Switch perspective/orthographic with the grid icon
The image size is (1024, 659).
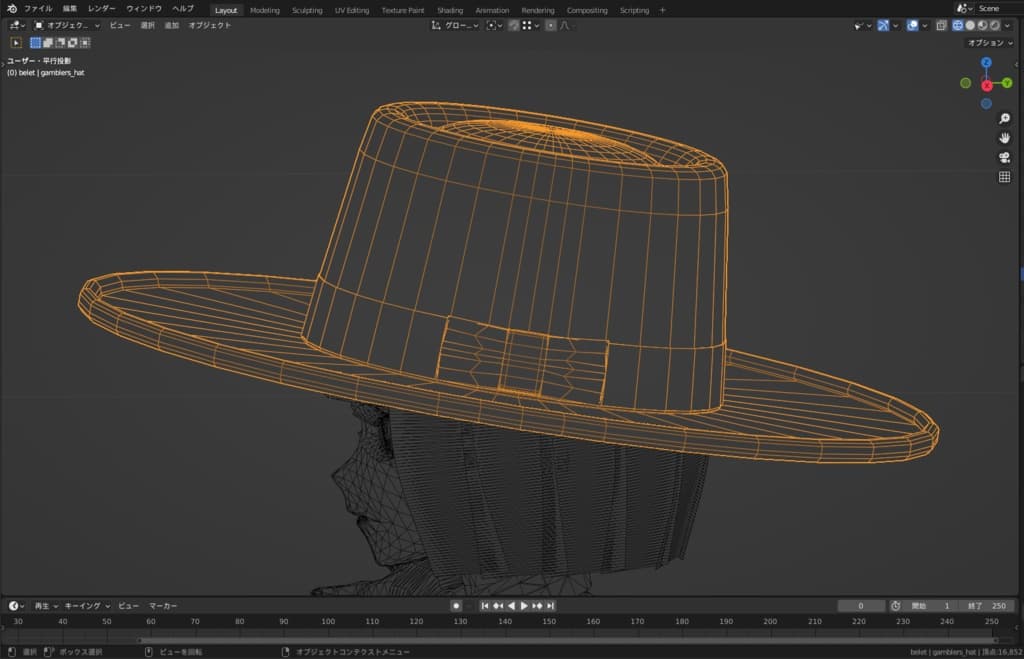coord(1004,177)
